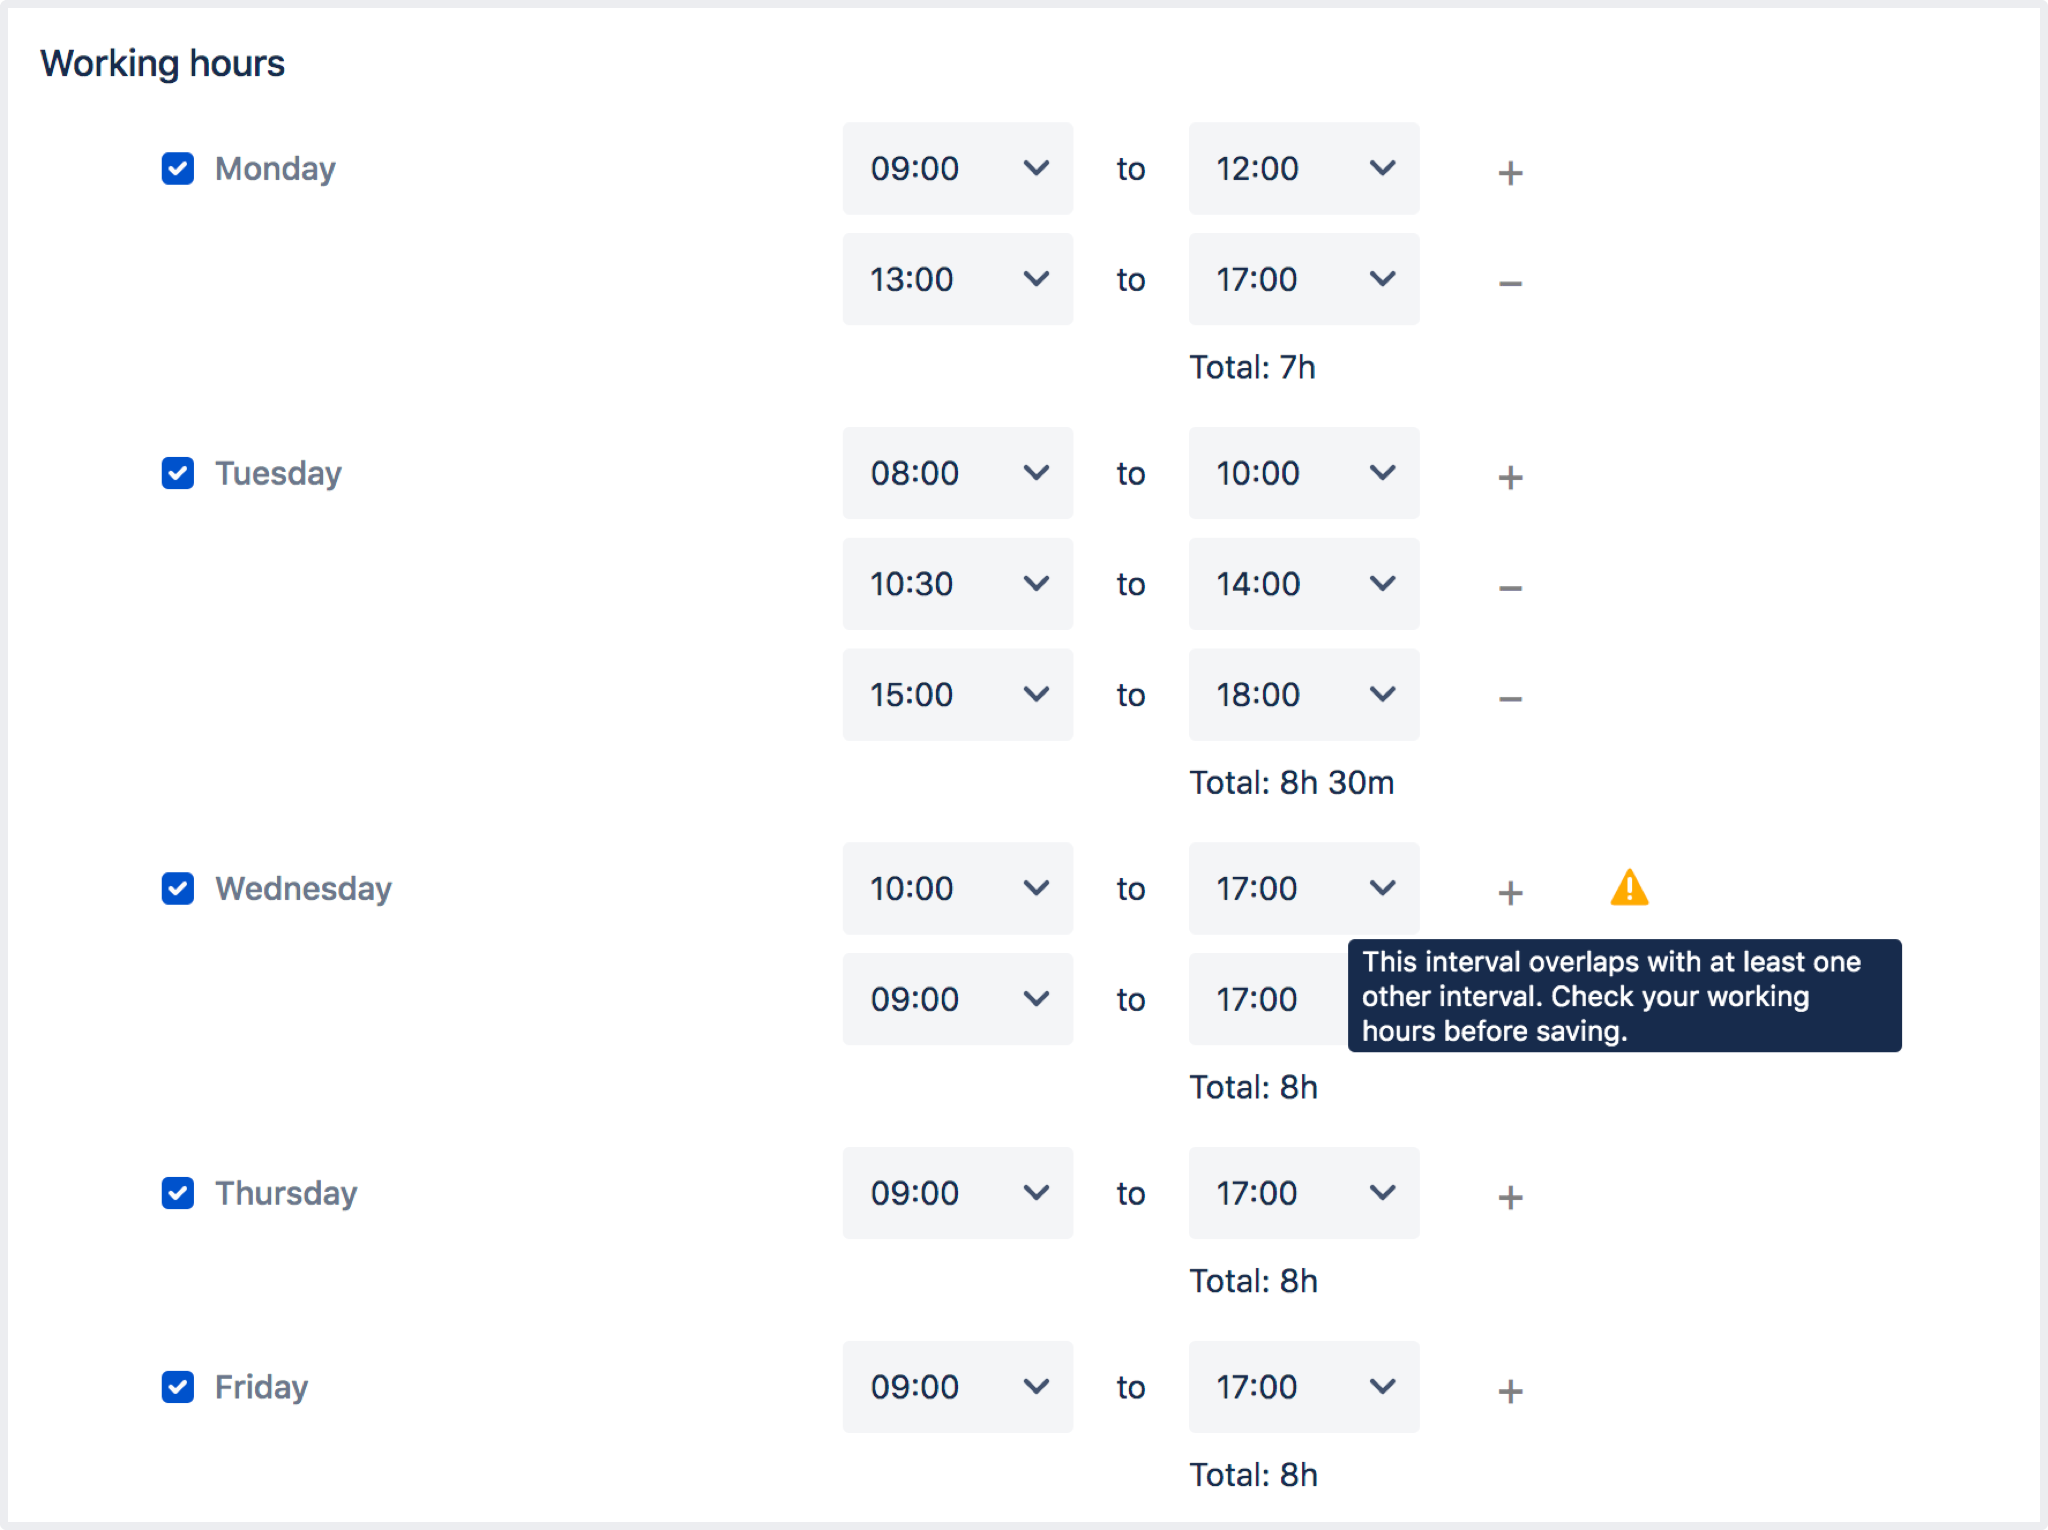The image size is (2048, 1530).
Task: Toggle Monday working day checkbox
Action: (x=177, y=169)
